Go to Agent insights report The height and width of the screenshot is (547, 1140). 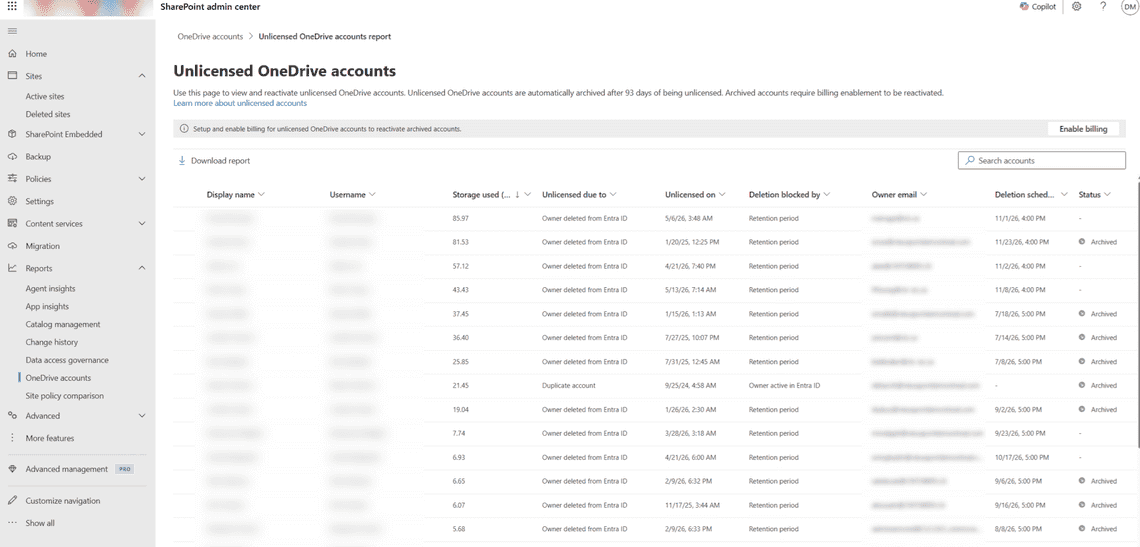pos(50,289)
